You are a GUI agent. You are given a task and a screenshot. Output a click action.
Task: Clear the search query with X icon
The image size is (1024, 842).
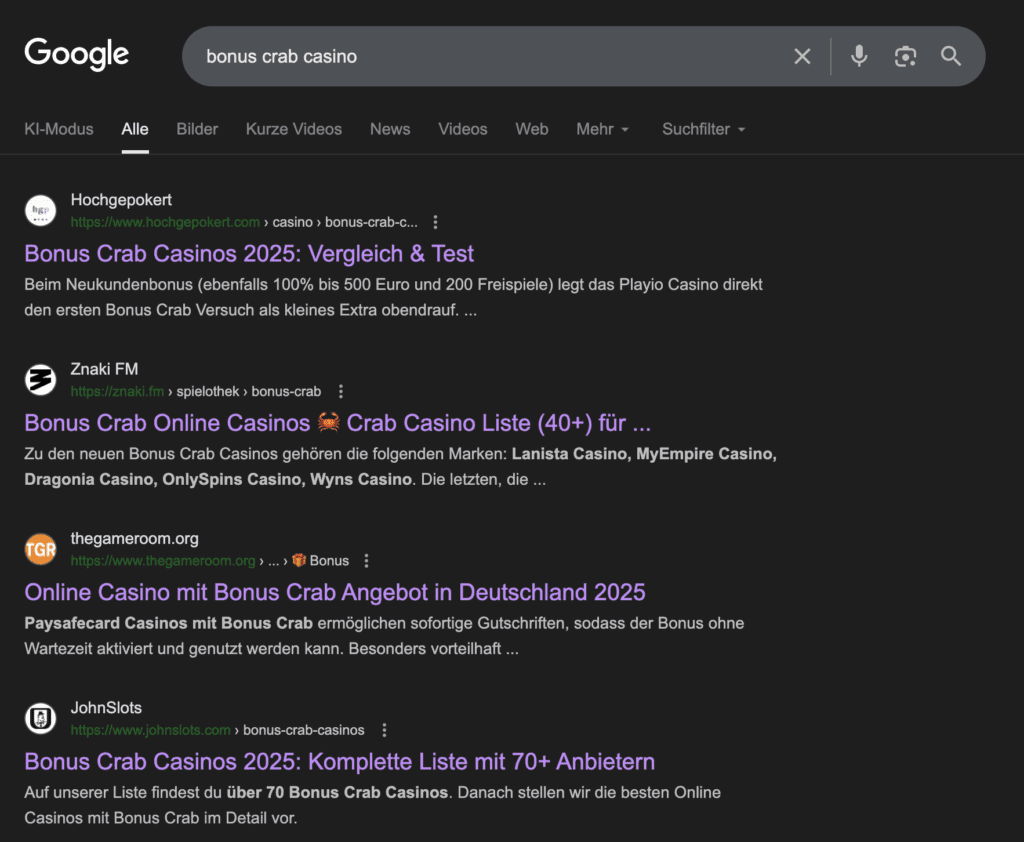click(802, 56)
